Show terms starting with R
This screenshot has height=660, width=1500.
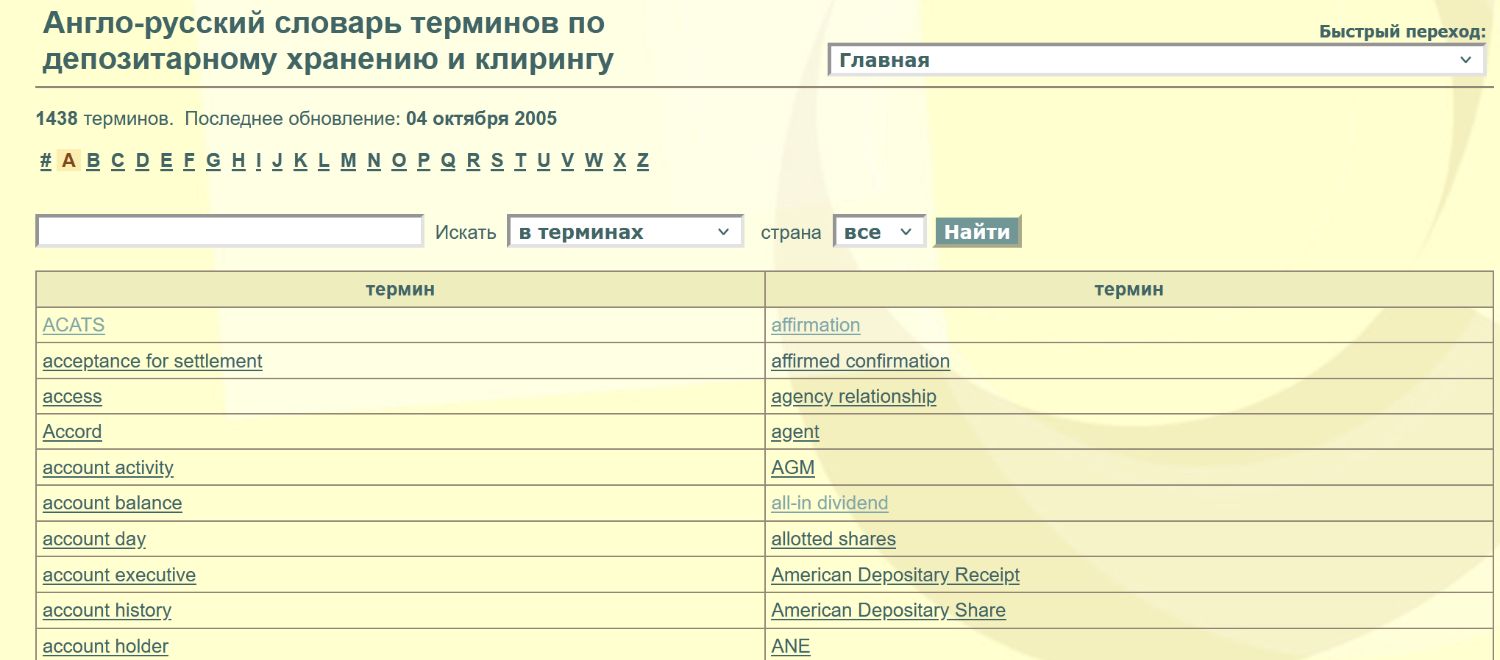(473, 160)
